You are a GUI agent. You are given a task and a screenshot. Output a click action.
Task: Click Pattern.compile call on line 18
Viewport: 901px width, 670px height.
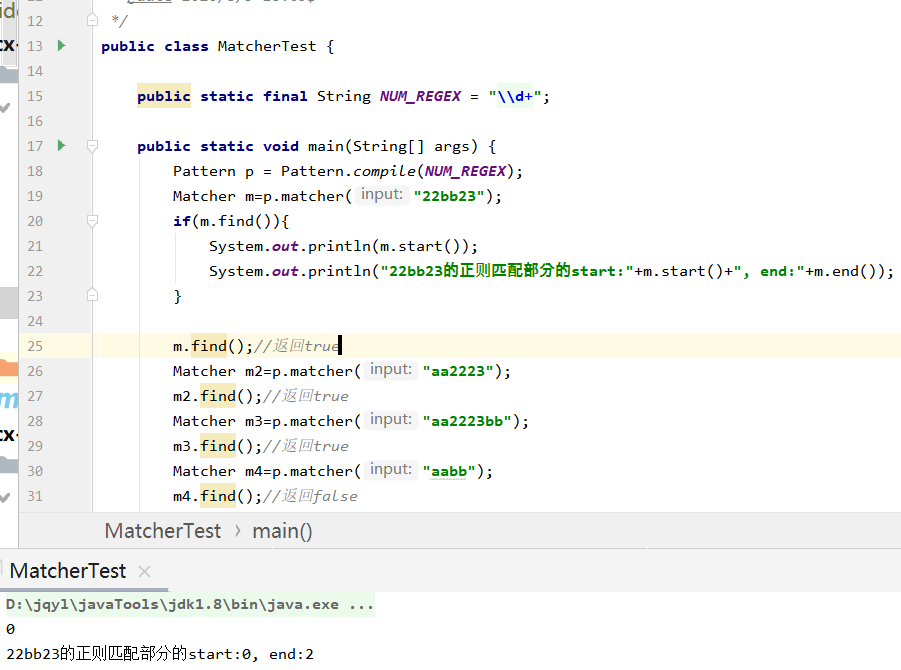[402, 171]
